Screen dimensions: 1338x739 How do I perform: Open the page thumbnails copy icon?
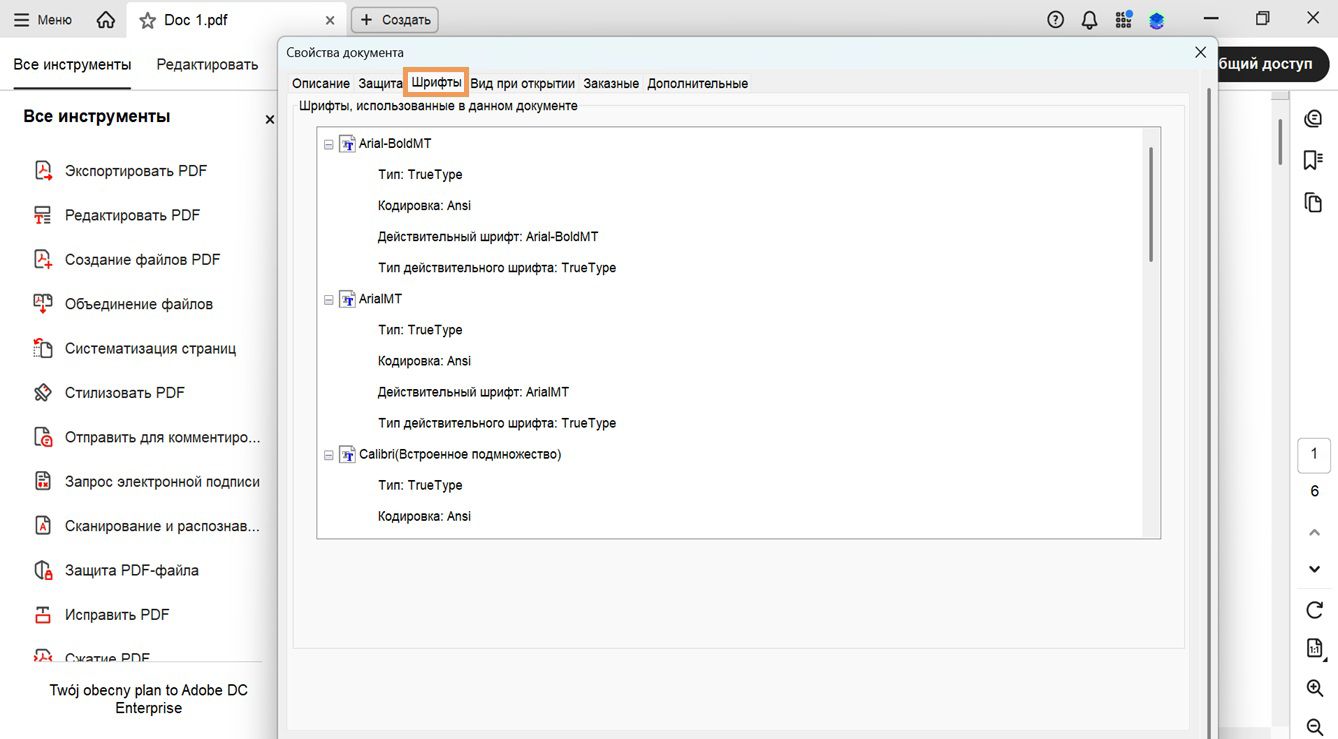[x=1314, y=203]
